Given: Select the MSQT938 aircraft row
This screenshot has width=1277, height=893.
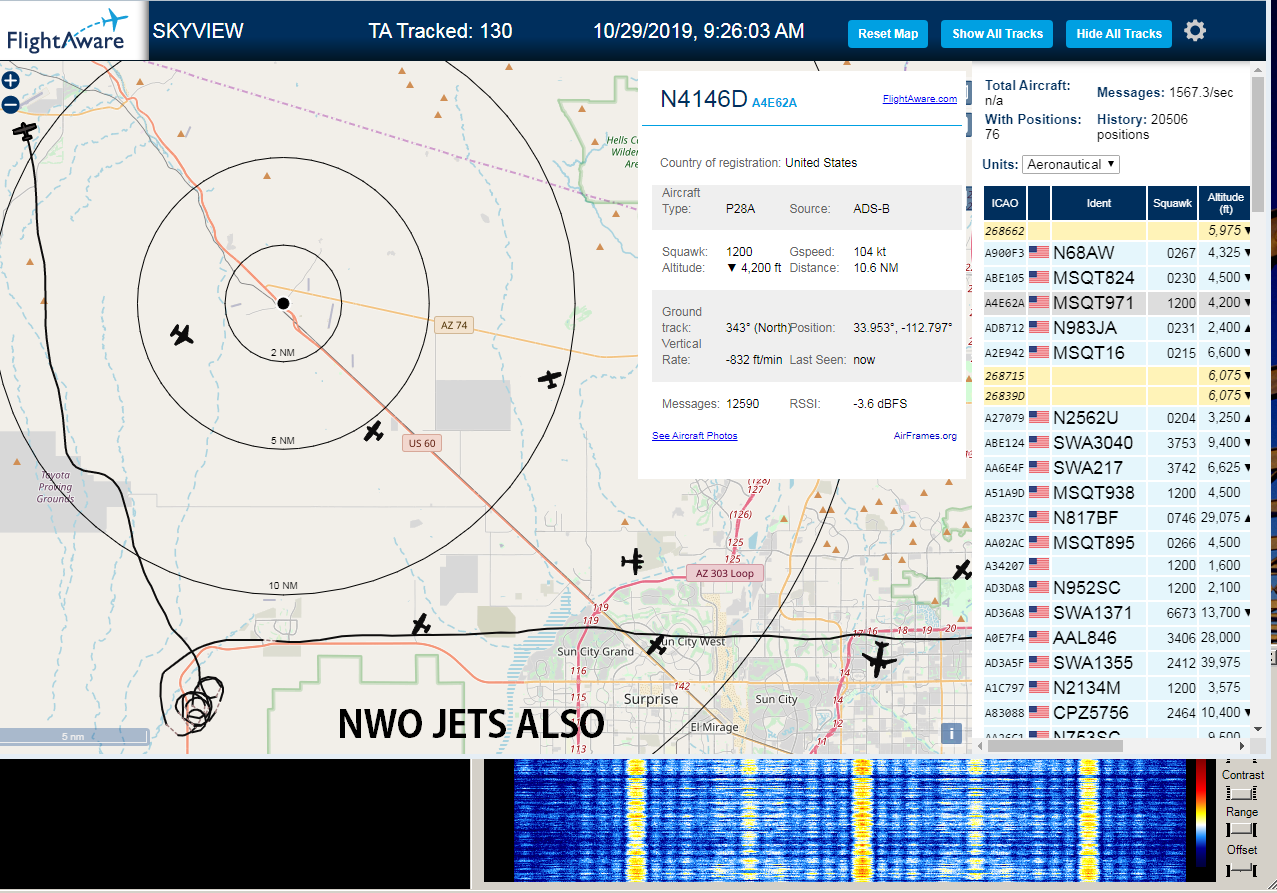Looking at the screenshot, I should (x=1117, y=493).
